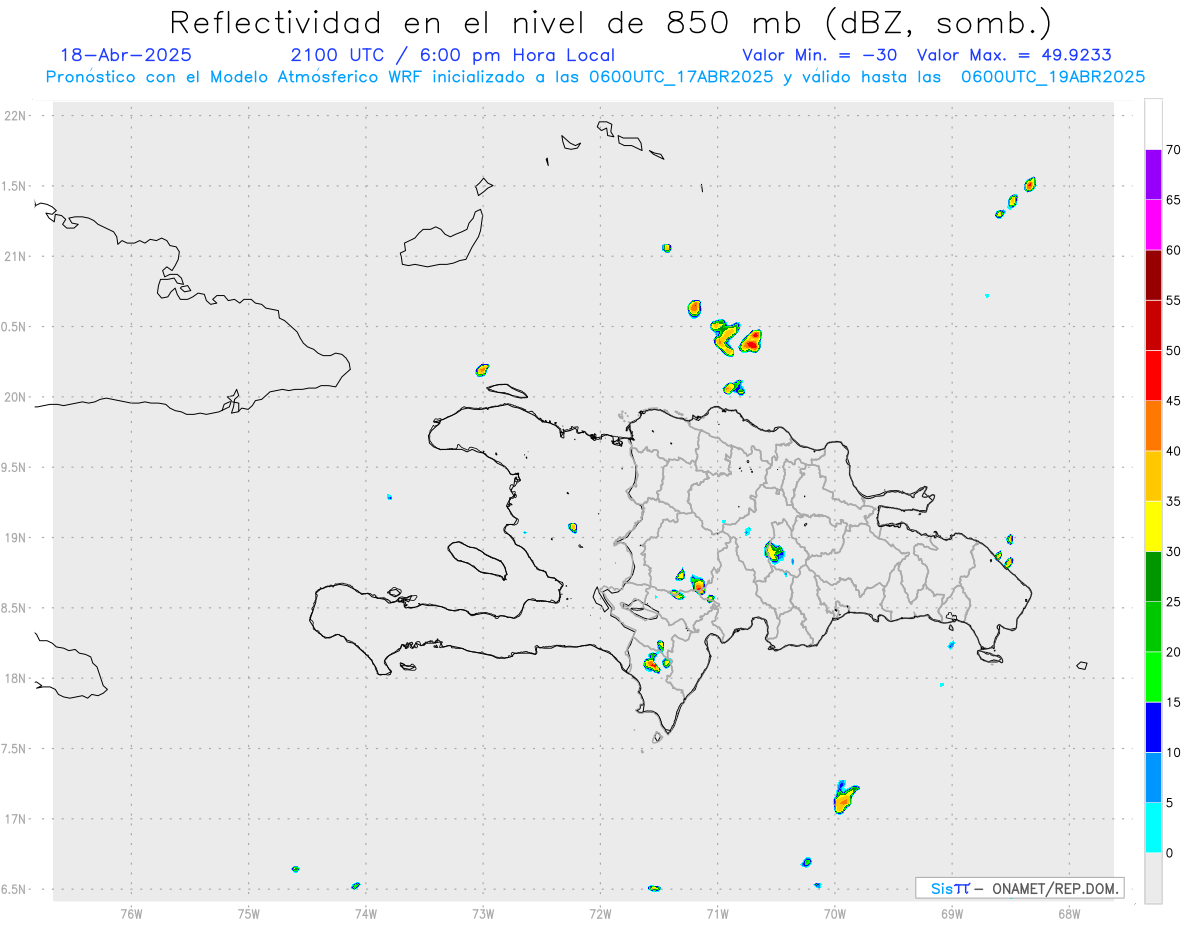Image resolution: width=1200 pixels, height=927 pixels.
Task: Click the '20N' latitude label
Action: 15,397
